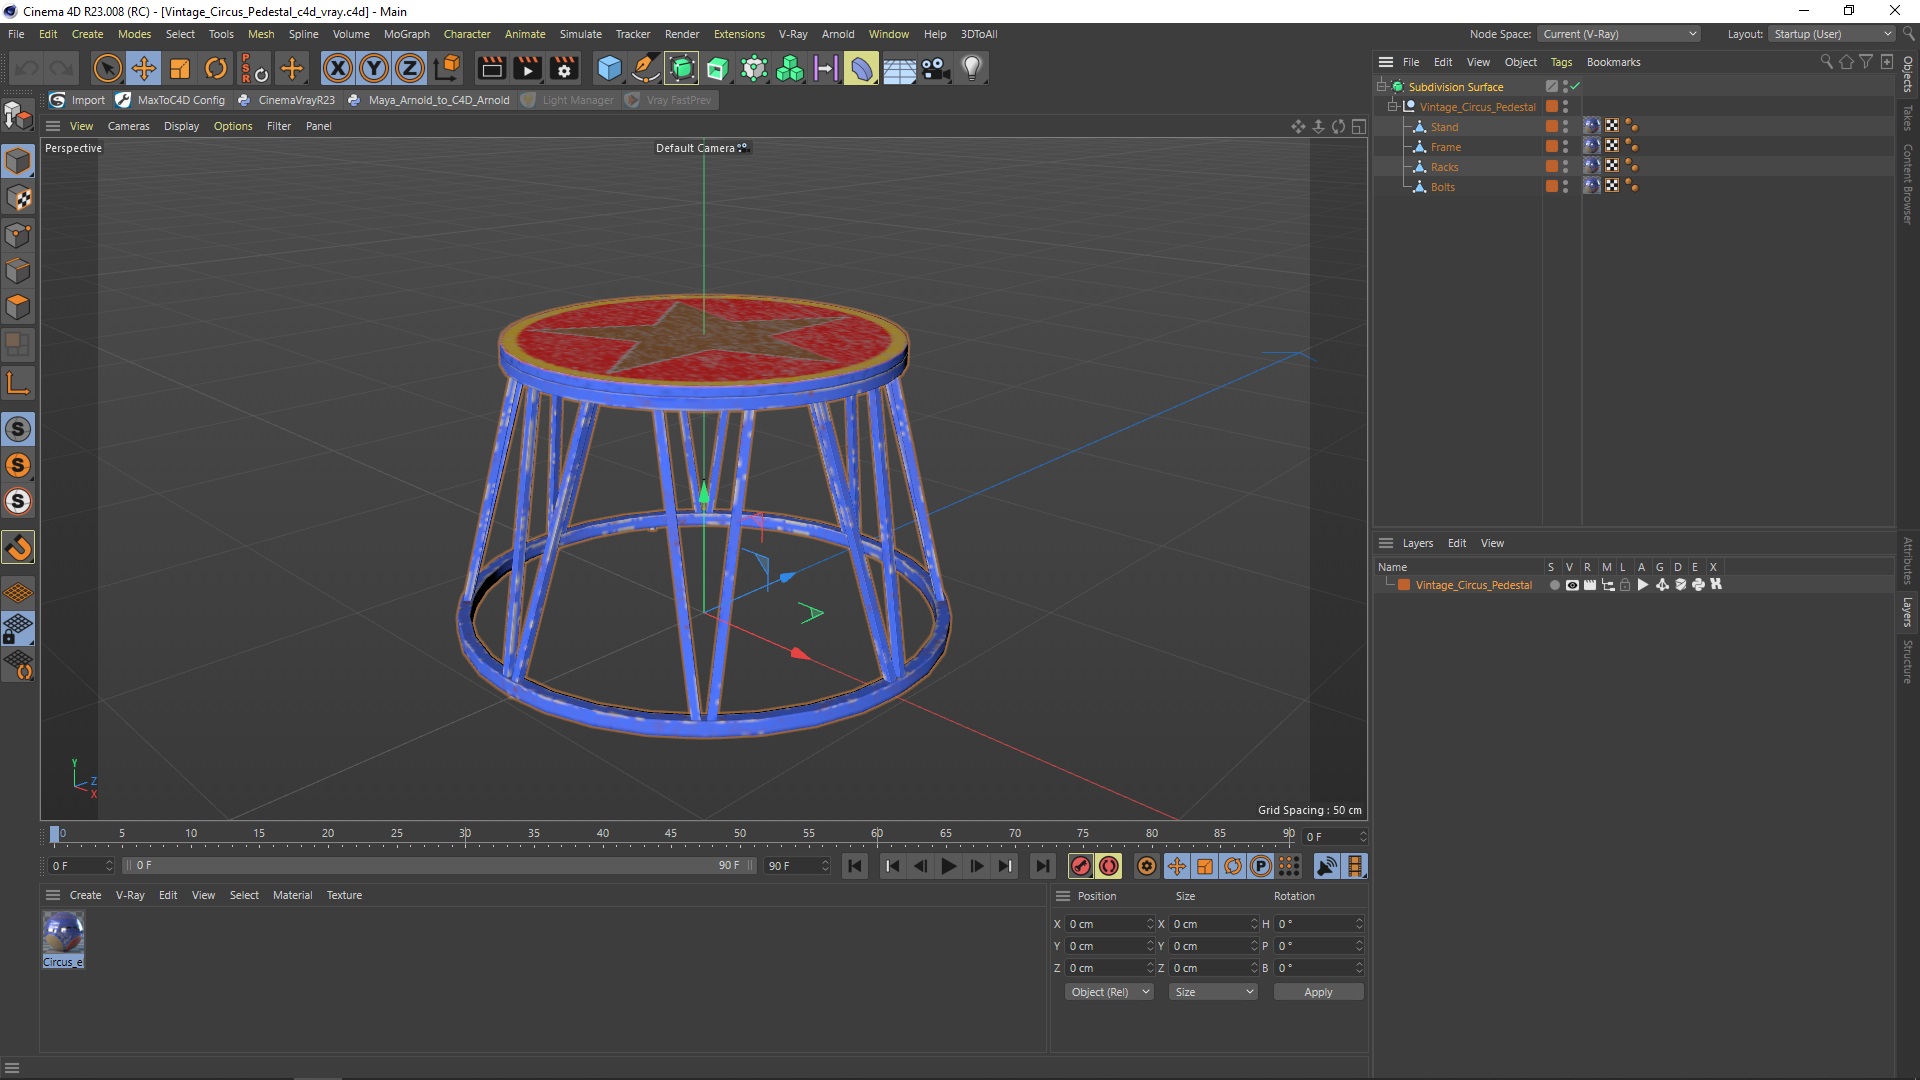
Task: Toggle Y axis lock
Action: pos(374,68)
